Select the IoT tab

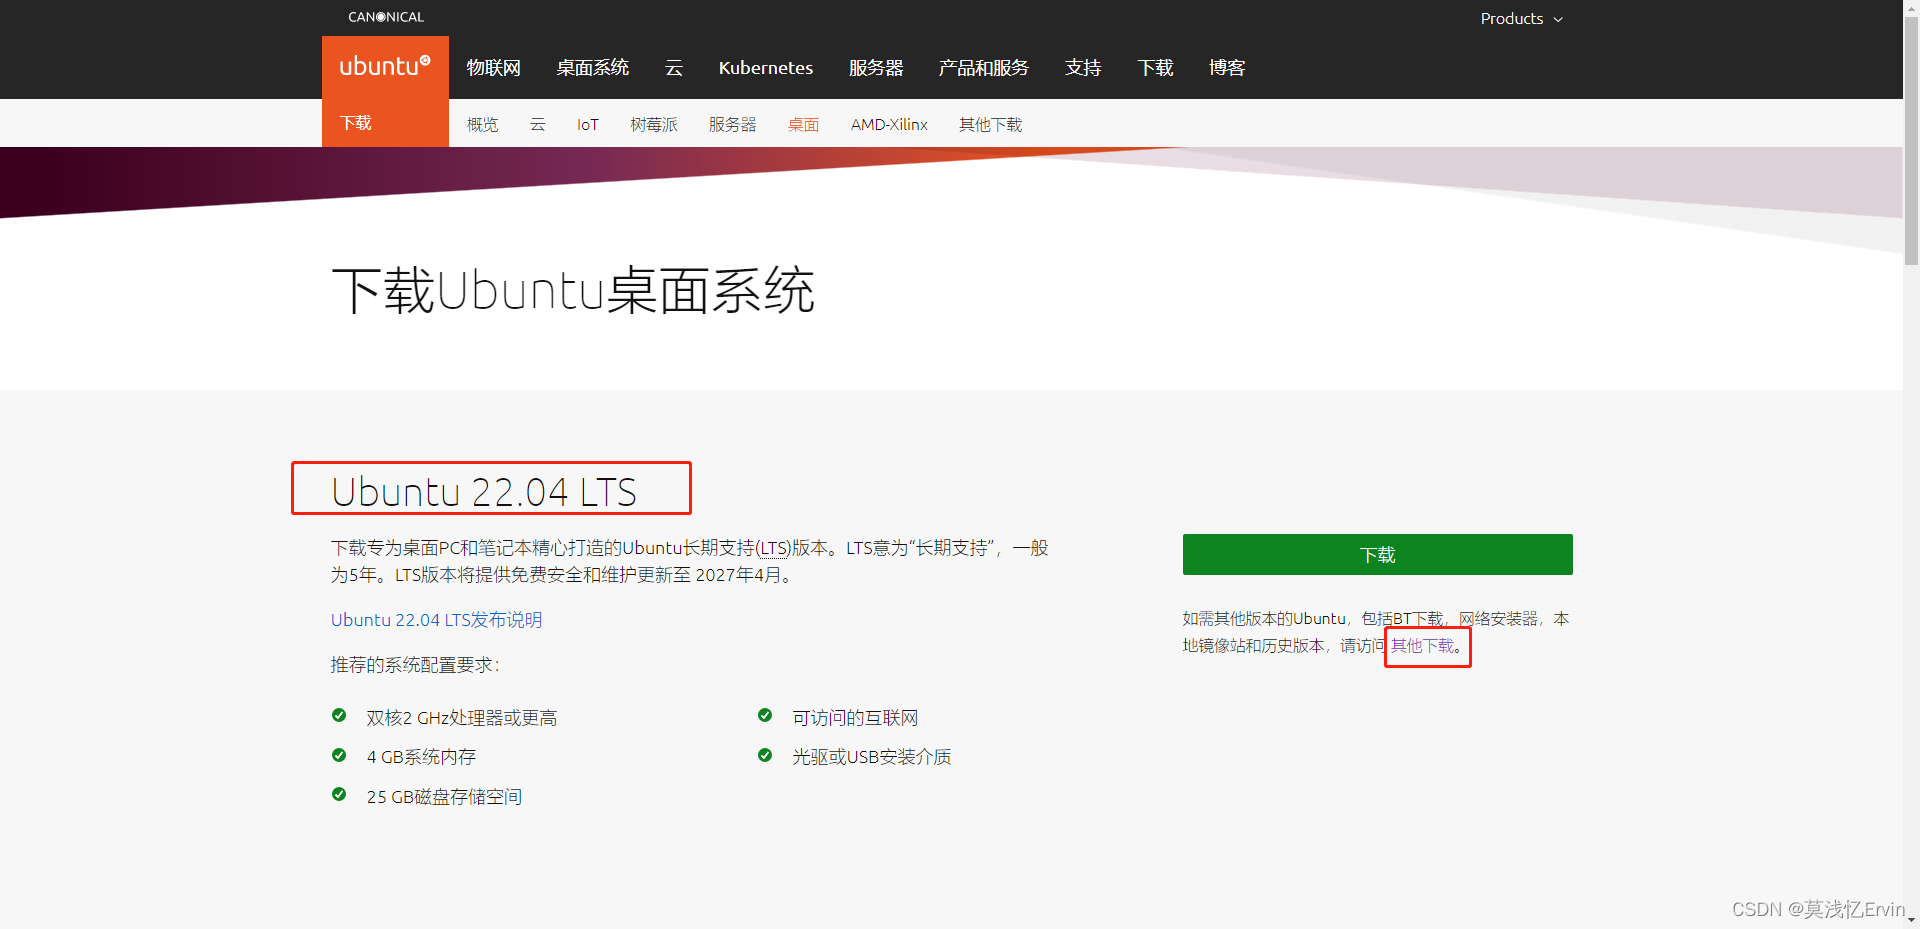pos(587,124)
